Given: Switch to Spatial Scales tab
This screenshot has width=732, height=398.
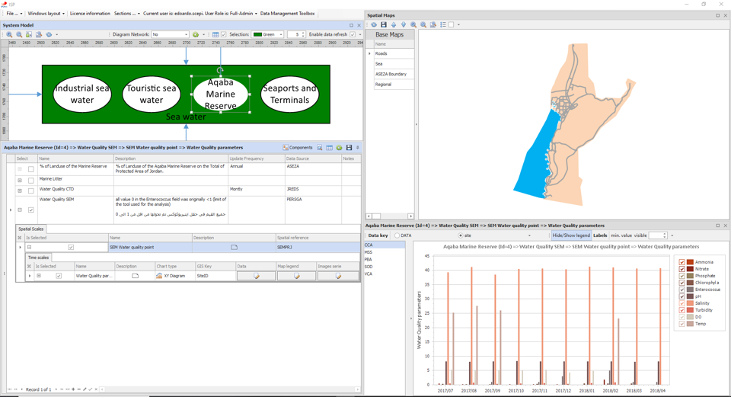Looking at the screenshot, I should (31, 229).
